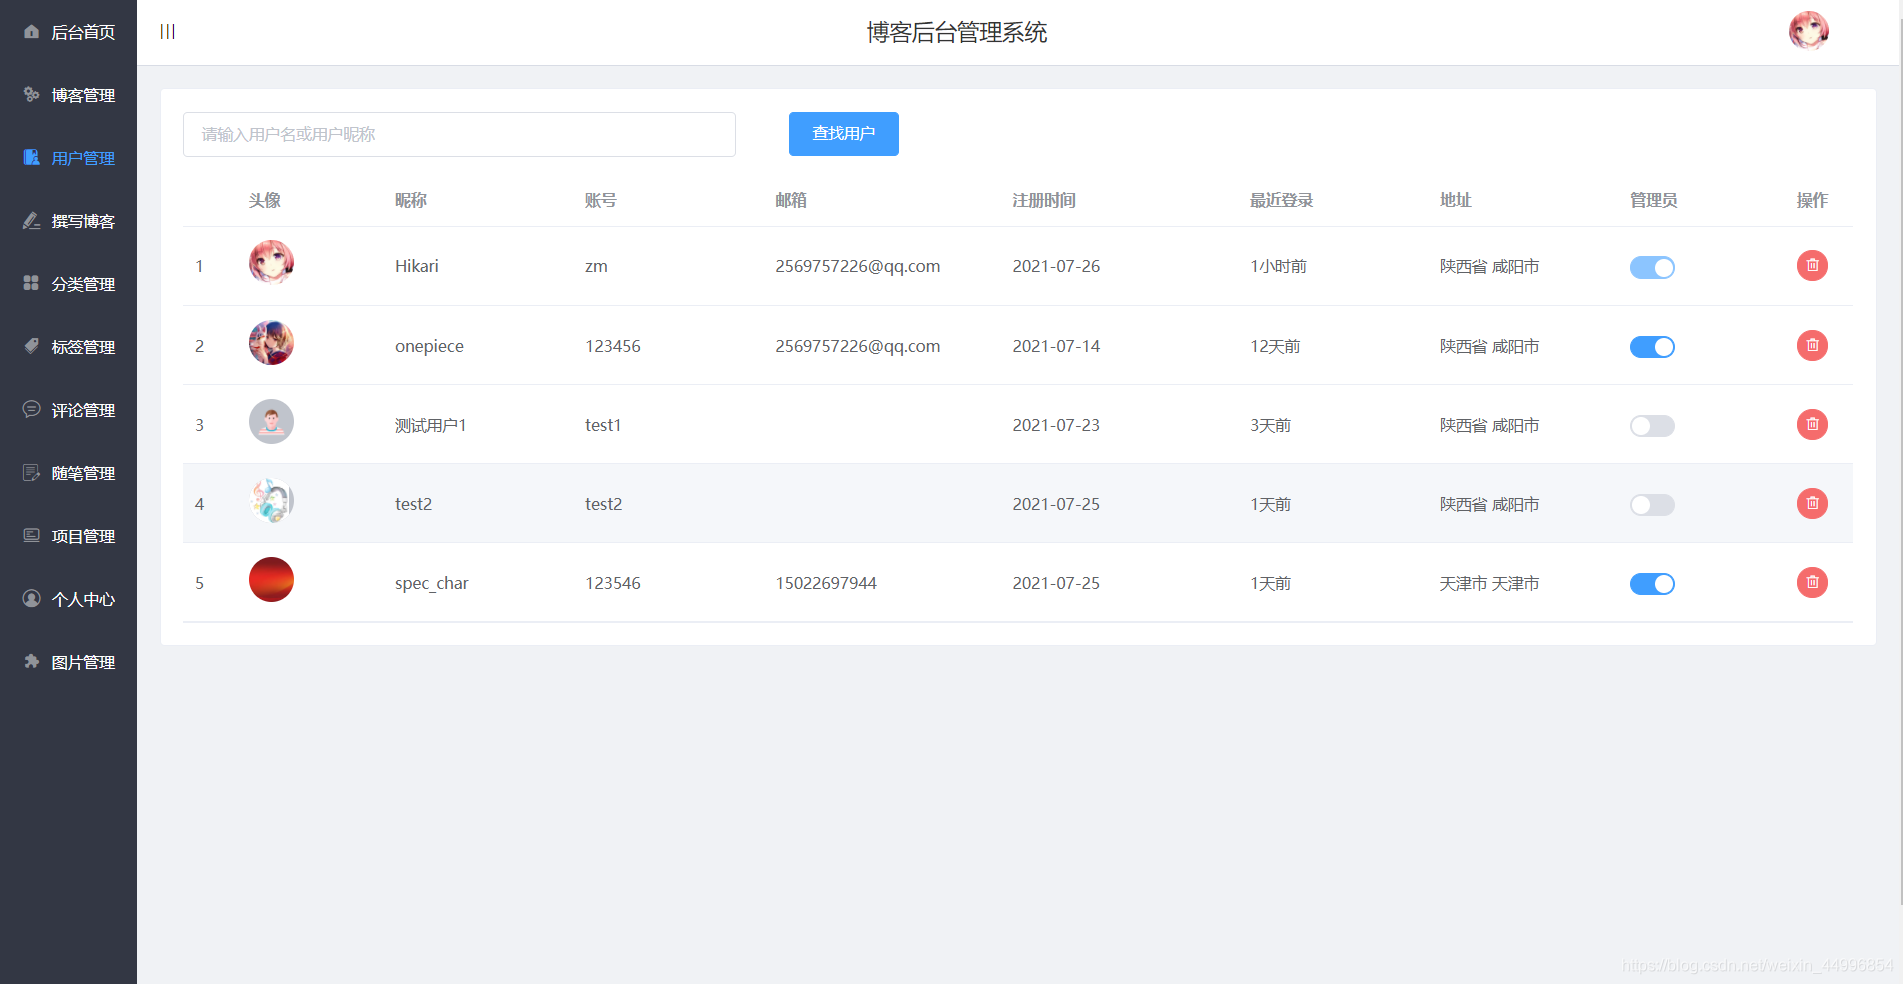Click the 最近登录 column header
Screen dimensions: 1903x984
click(1281, 200)
